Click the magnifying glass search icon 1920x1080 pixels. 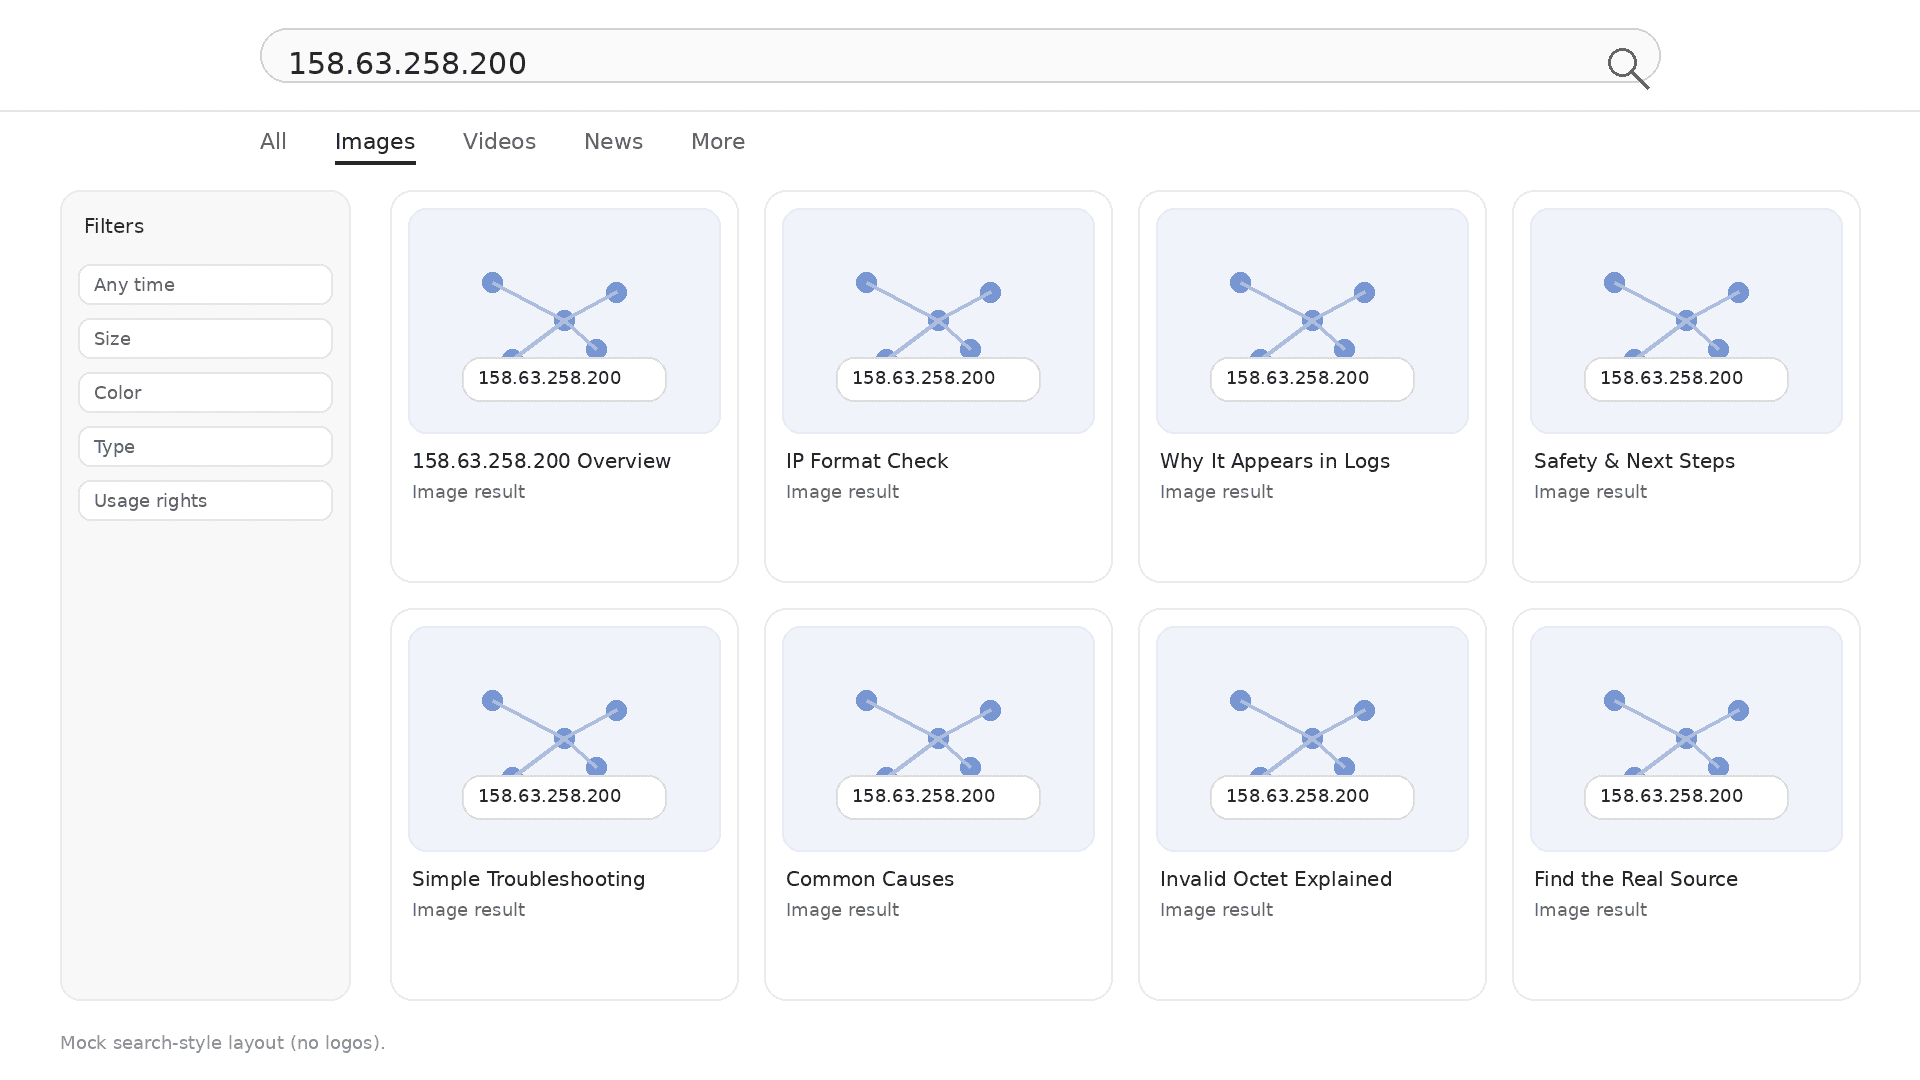coord(1627,68)
